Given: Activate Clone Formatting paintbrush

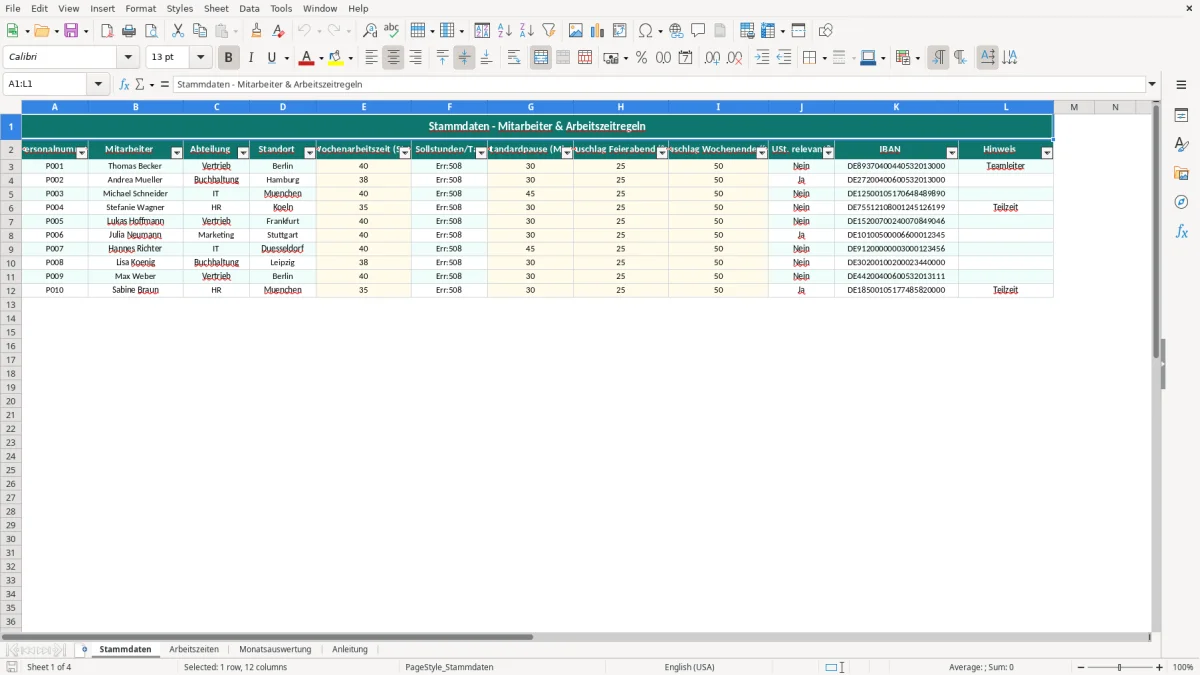Looking at the screenshot, I should coord(257,31).
